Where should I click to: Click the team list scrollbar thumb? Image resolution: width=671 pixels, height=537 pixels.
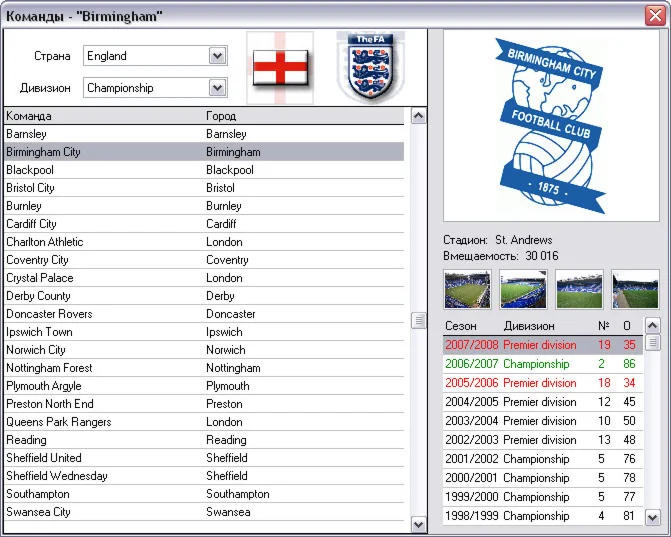[x=418, y=320]
